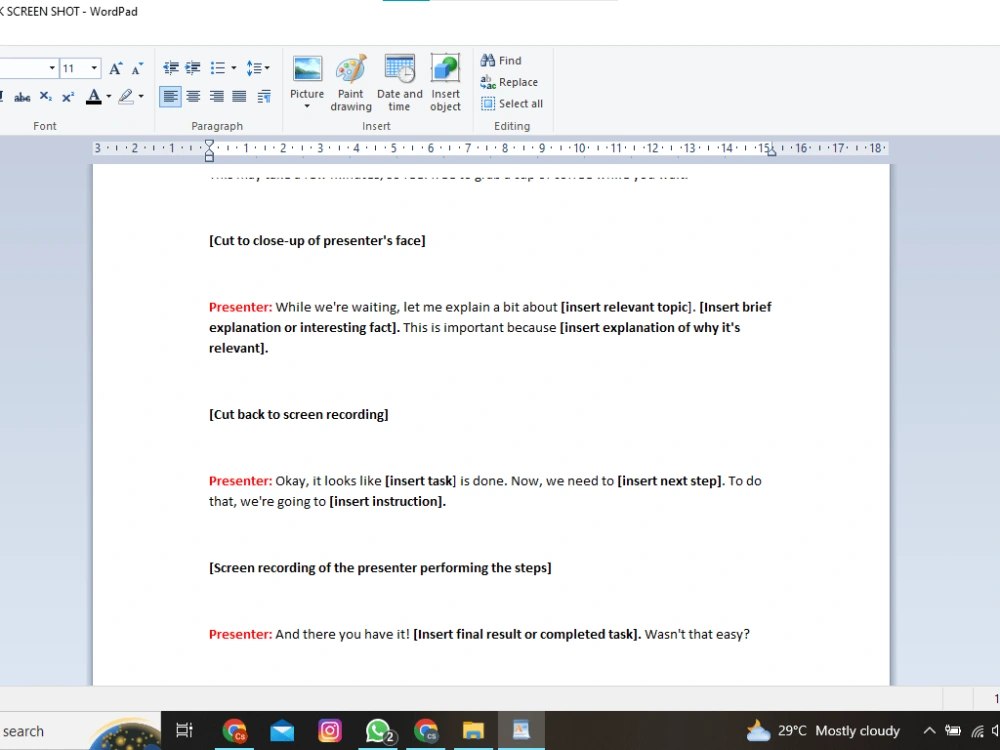The width and height of the screenshot is (1000, 750).
Task: Open Instagram from the taskbar
Action: [x=330, y=731]
